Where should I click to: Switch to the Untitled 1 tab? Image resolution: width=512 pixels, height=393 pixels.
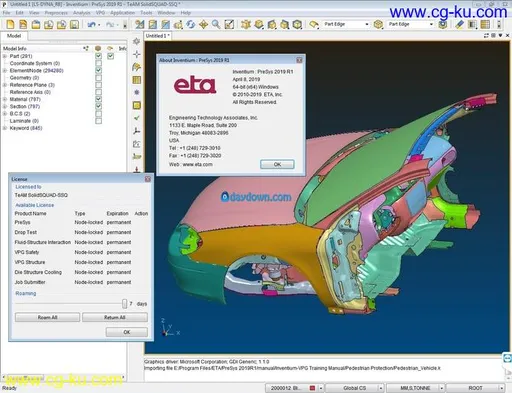point(157,36)
